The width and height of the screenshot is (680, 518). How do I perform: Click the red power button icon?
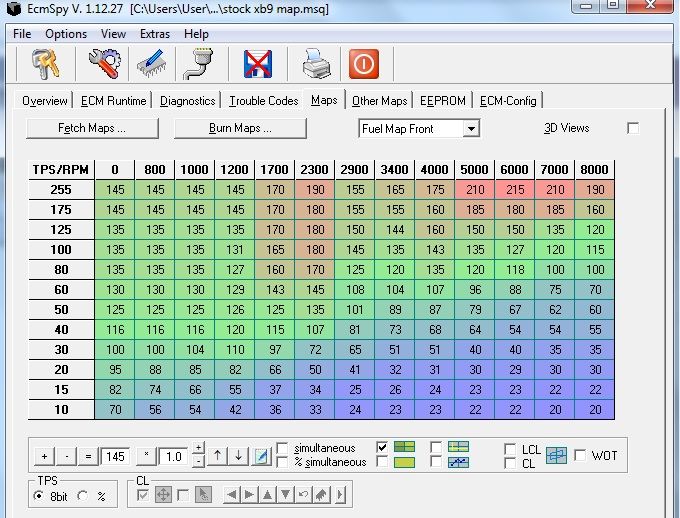pyautogui.click(x=364, y=64)
